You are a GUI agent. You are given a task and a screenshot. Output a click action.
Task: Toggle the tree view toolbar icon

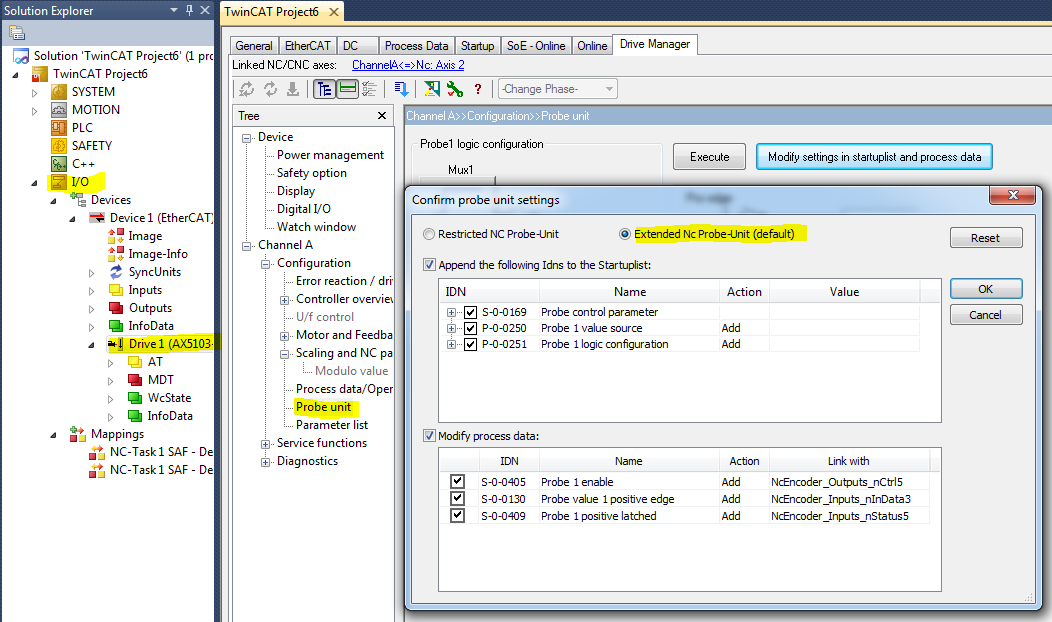coord(325,89)
